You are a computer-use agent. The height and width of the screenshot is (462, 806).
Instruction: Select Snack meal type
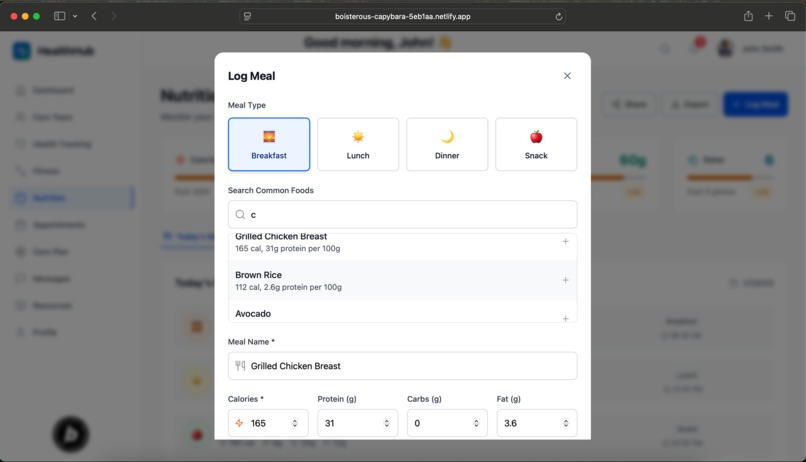pos(536,144)
